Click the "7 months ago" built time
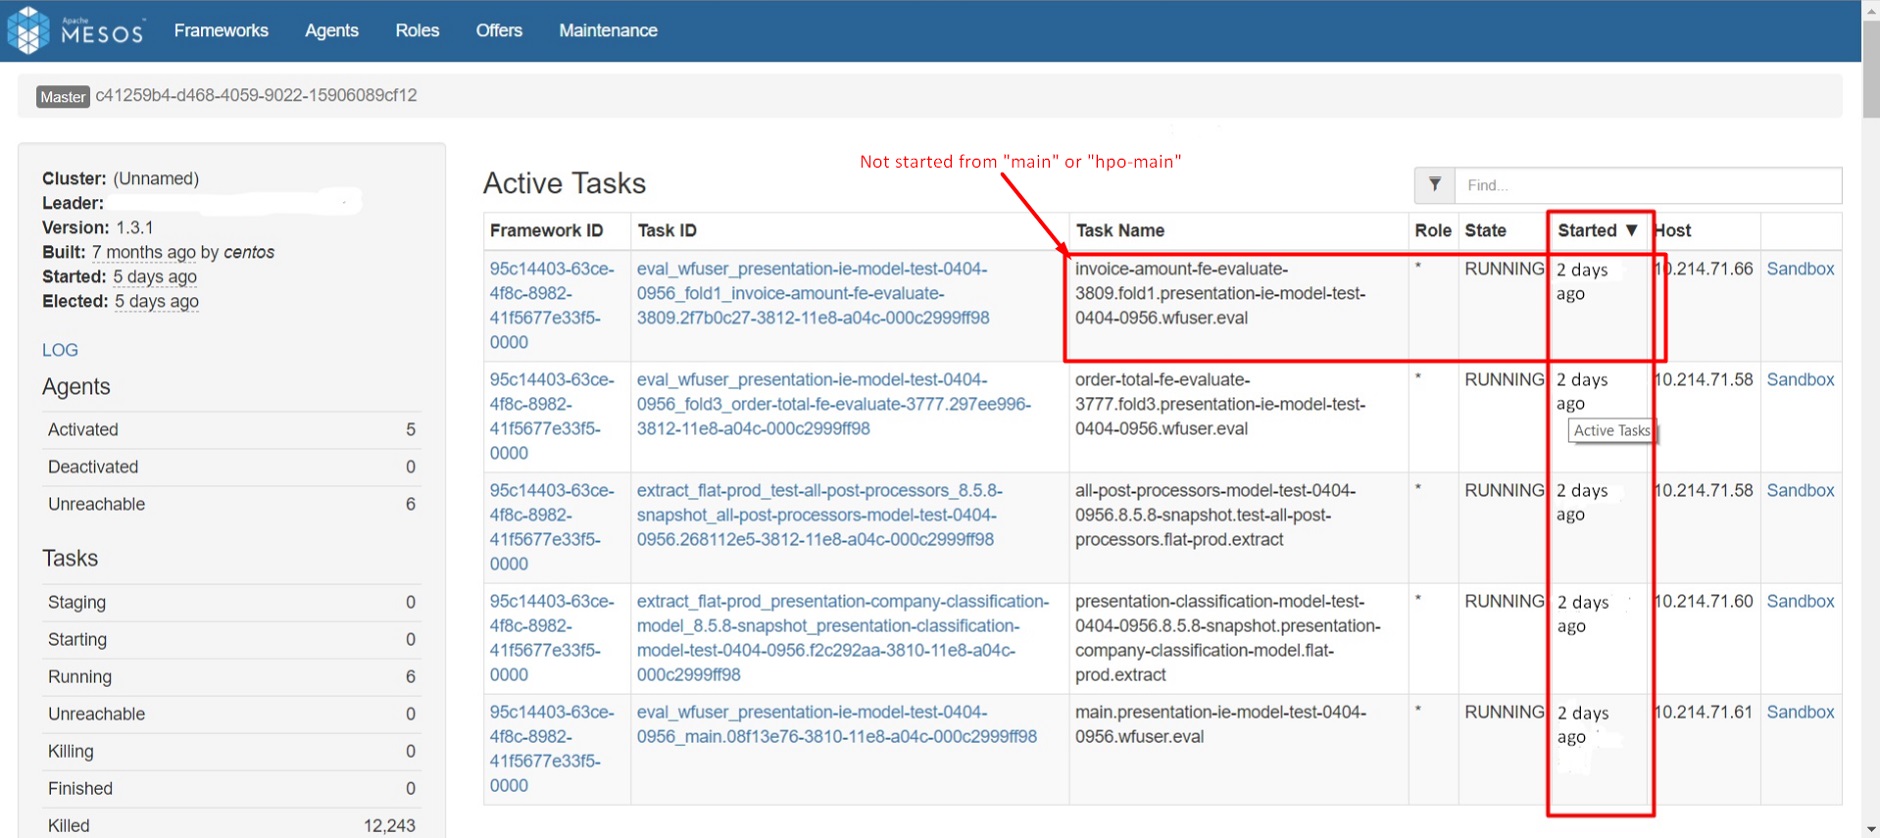The image size is (1880, 838). coord(144,252)
